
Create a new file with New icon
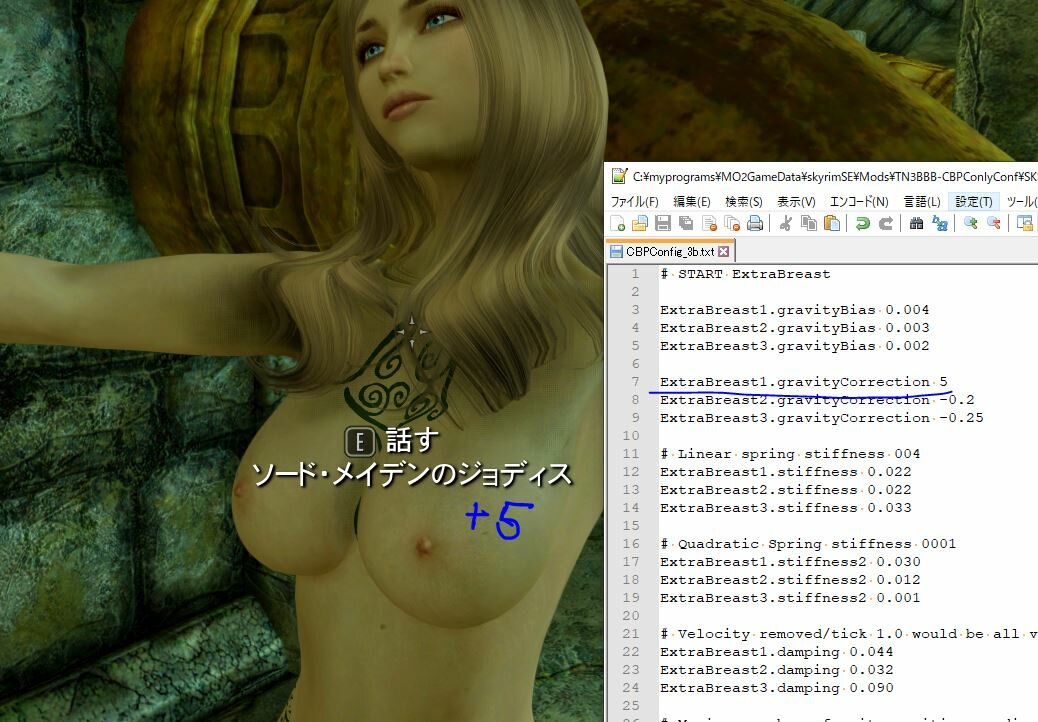click(x=618, y=224)
